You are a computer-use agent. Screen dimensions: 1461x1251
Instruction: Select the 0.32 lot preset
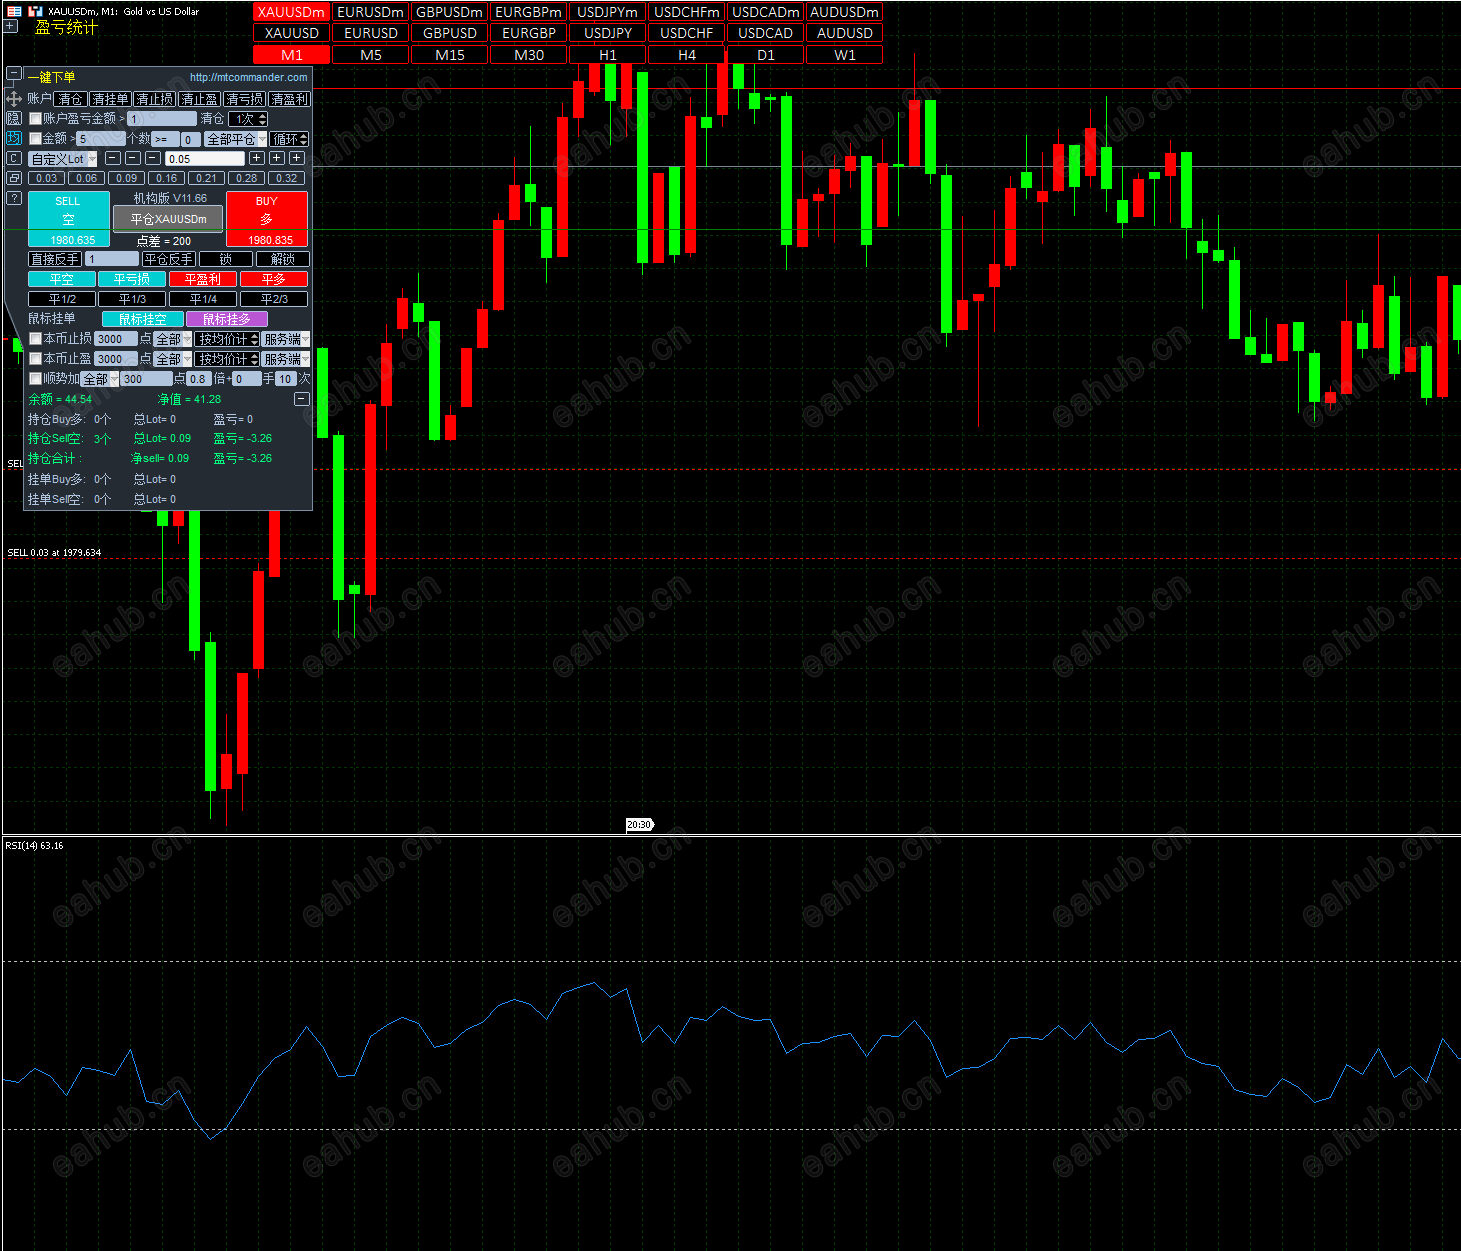[287, 178]
